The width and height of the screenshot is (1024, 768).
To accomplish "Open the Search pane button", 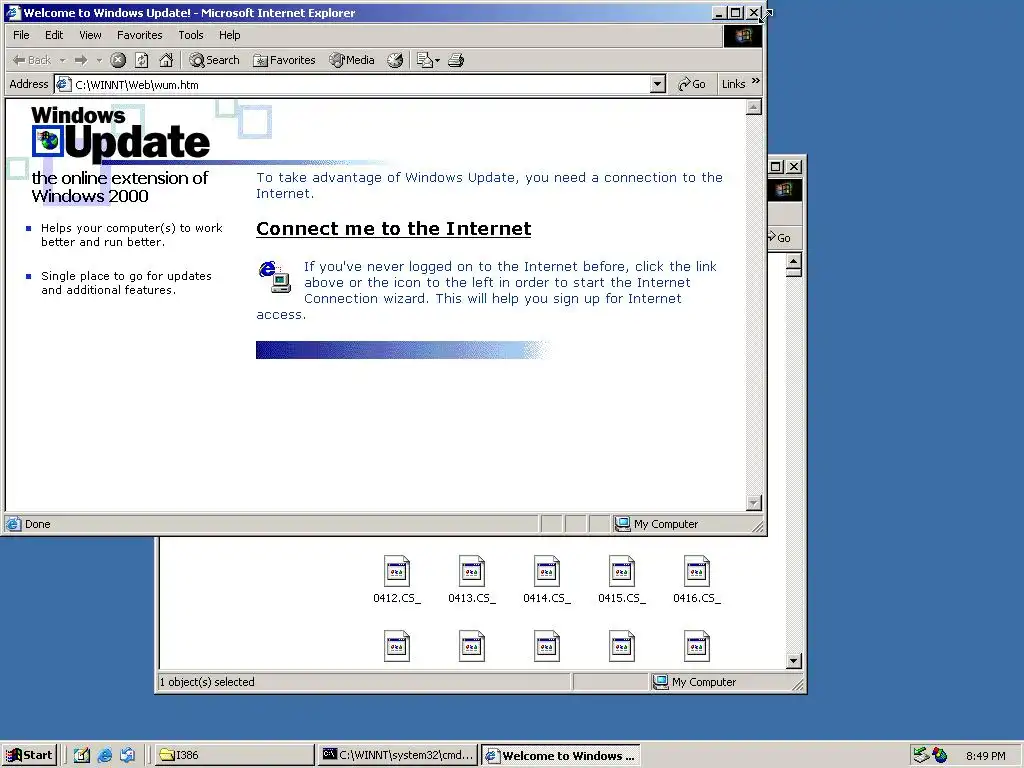I will [x=214, y=60].
